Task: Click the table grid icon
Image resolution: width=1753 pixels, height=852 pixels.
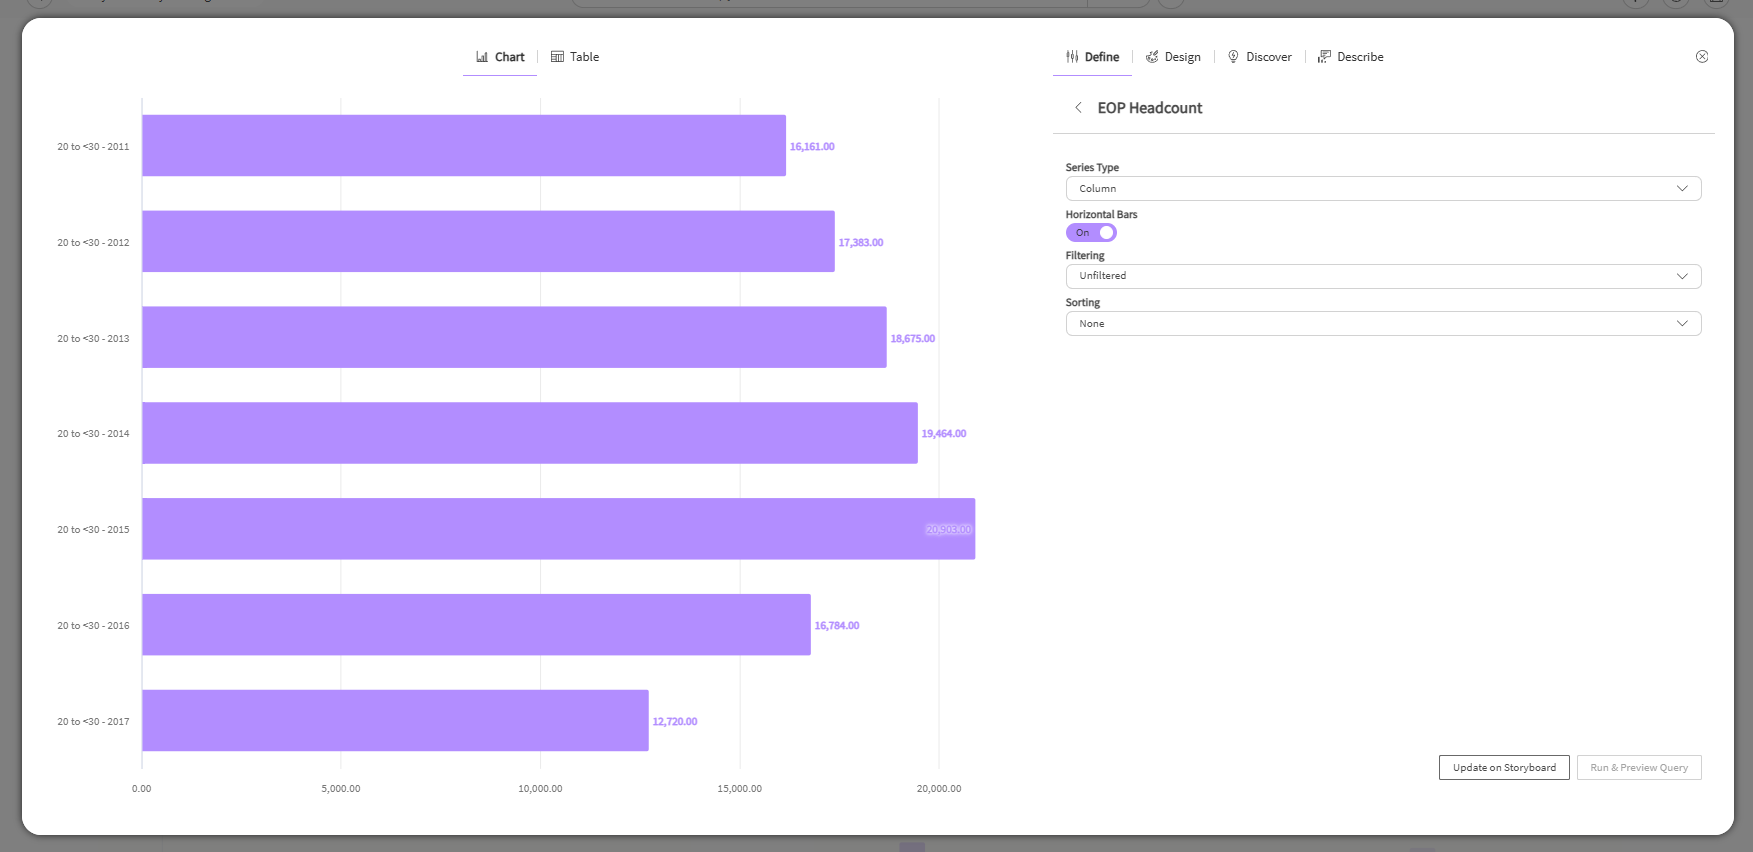Action: [557, 57]
